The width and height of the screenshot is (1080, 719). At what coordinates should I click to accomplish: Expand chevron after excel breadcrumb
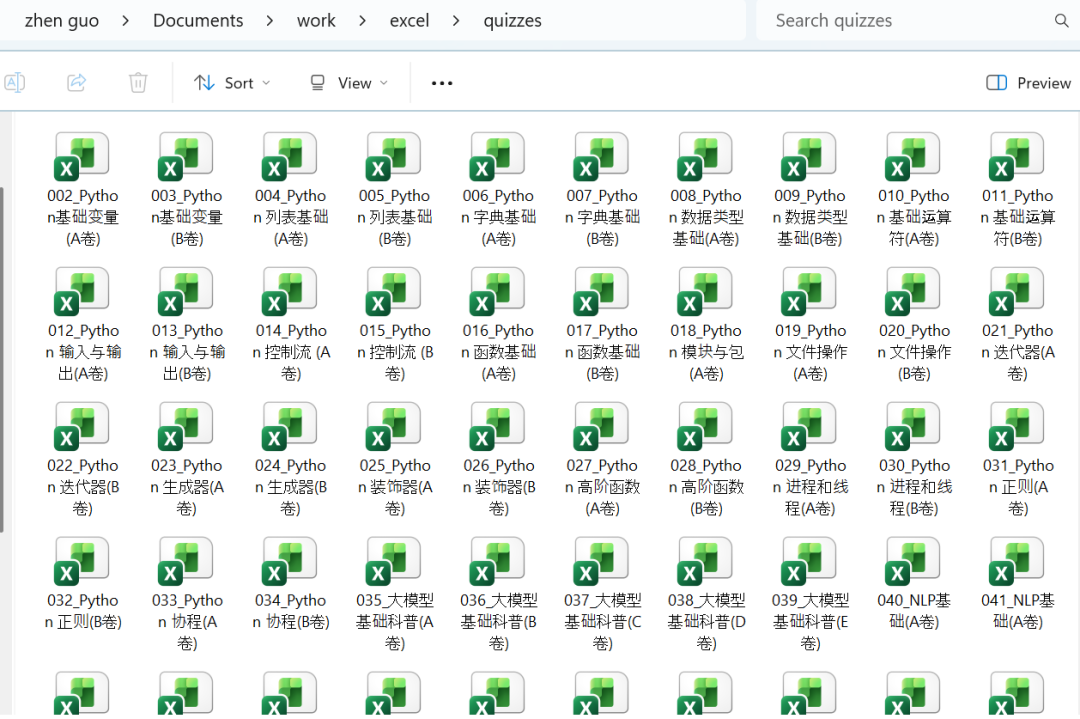[456, 21]
